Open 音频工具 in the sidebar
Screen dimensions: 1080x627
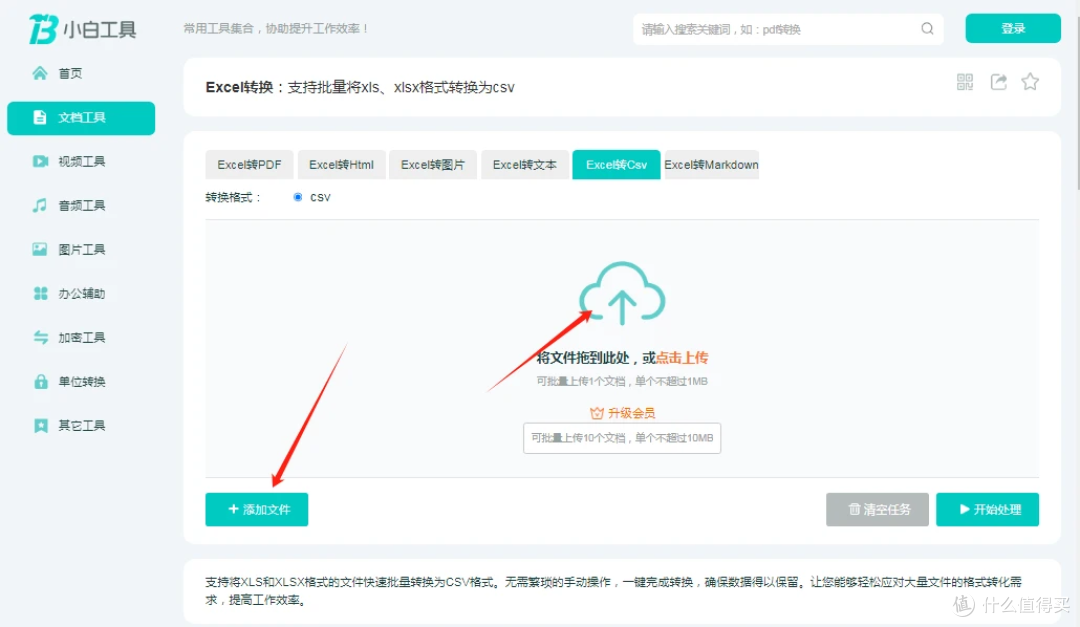(x=81, y=205)
